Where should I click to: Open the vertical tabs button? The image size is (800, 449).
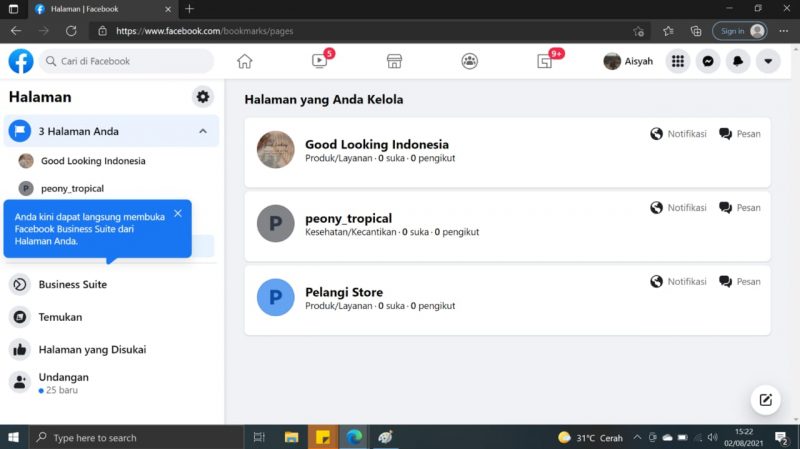pyautogui.click(x=13, y=9)
